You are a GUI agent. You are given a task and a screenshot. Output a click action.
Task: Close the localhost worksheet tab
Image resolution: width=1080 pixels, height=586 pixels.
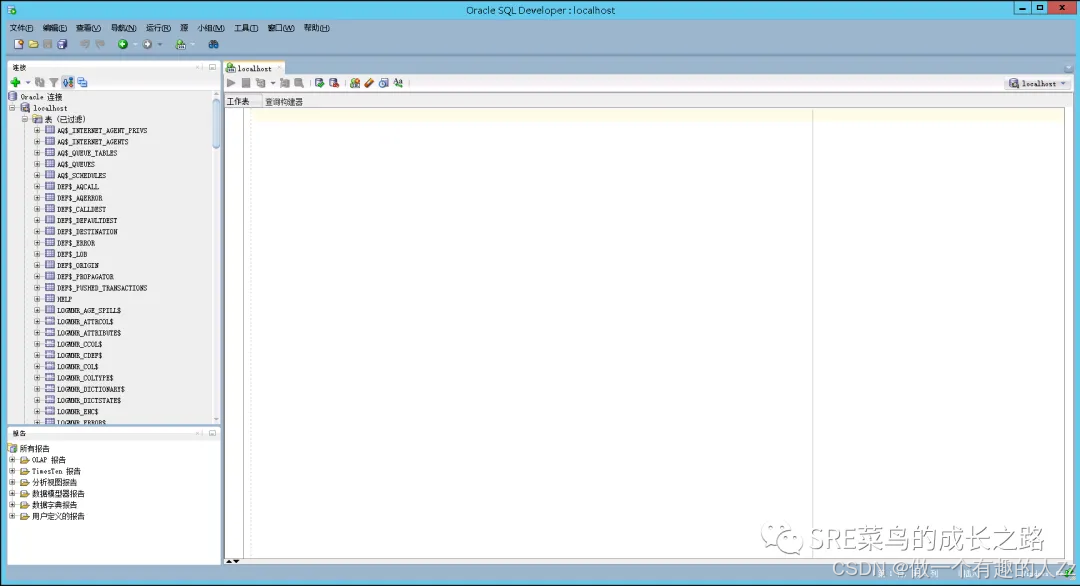278,68
